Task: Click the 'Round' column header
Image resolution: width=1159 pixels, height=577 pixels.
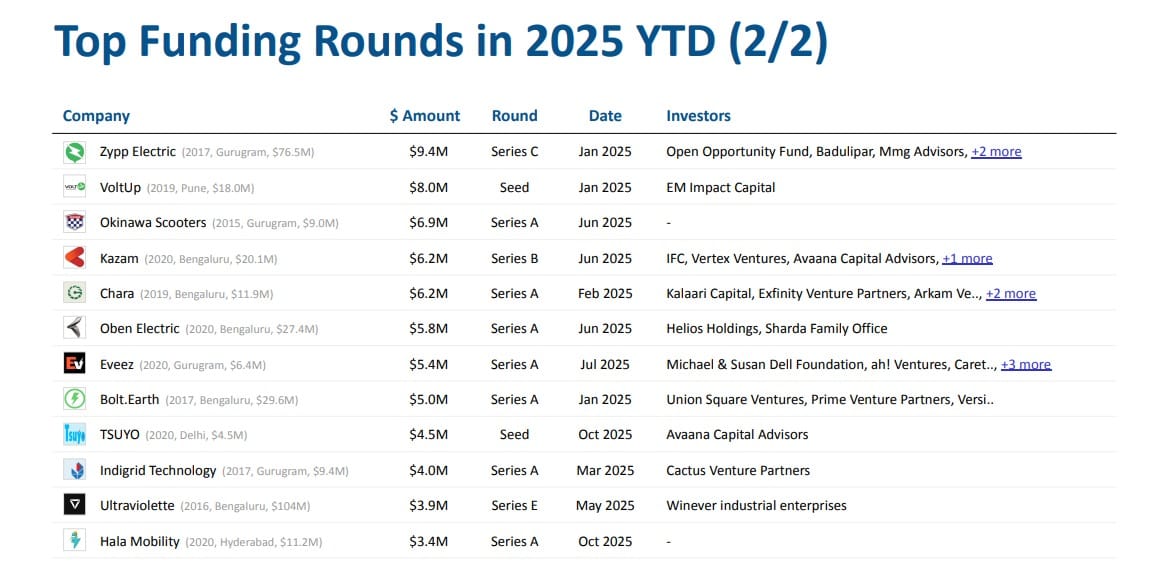Action: pyautogui.click(x=514, y=116)
